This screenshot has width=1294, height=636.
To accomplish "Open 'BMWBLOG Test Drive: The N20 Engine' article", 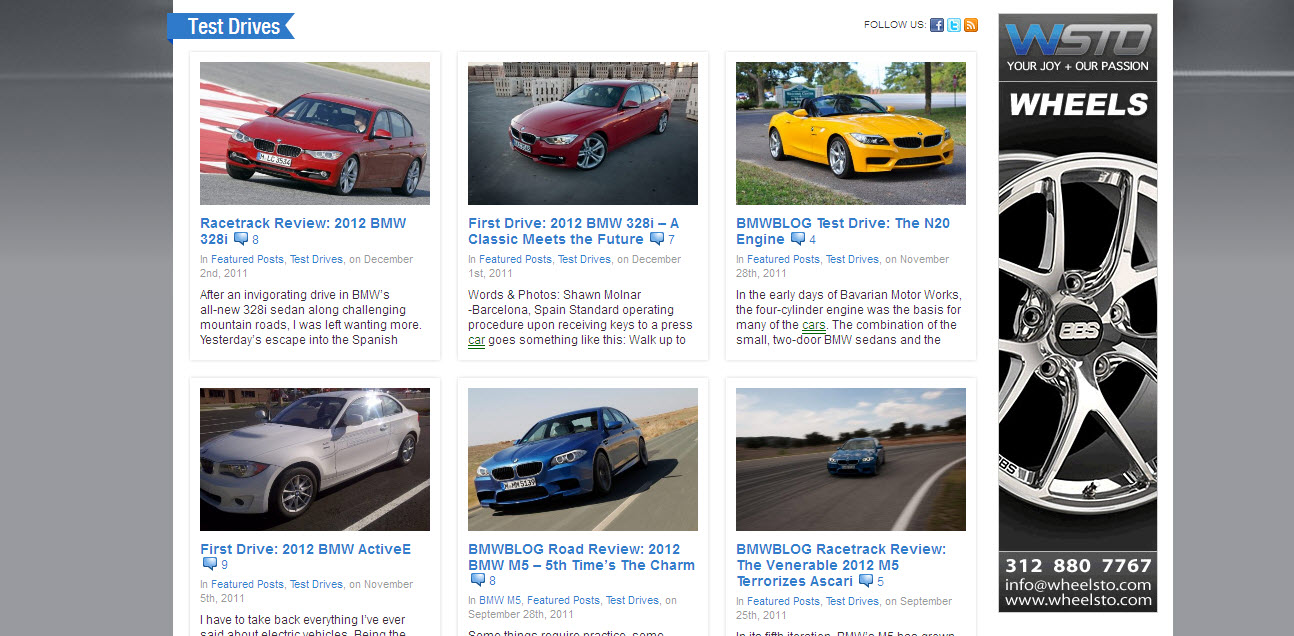I will coord(842,224).
